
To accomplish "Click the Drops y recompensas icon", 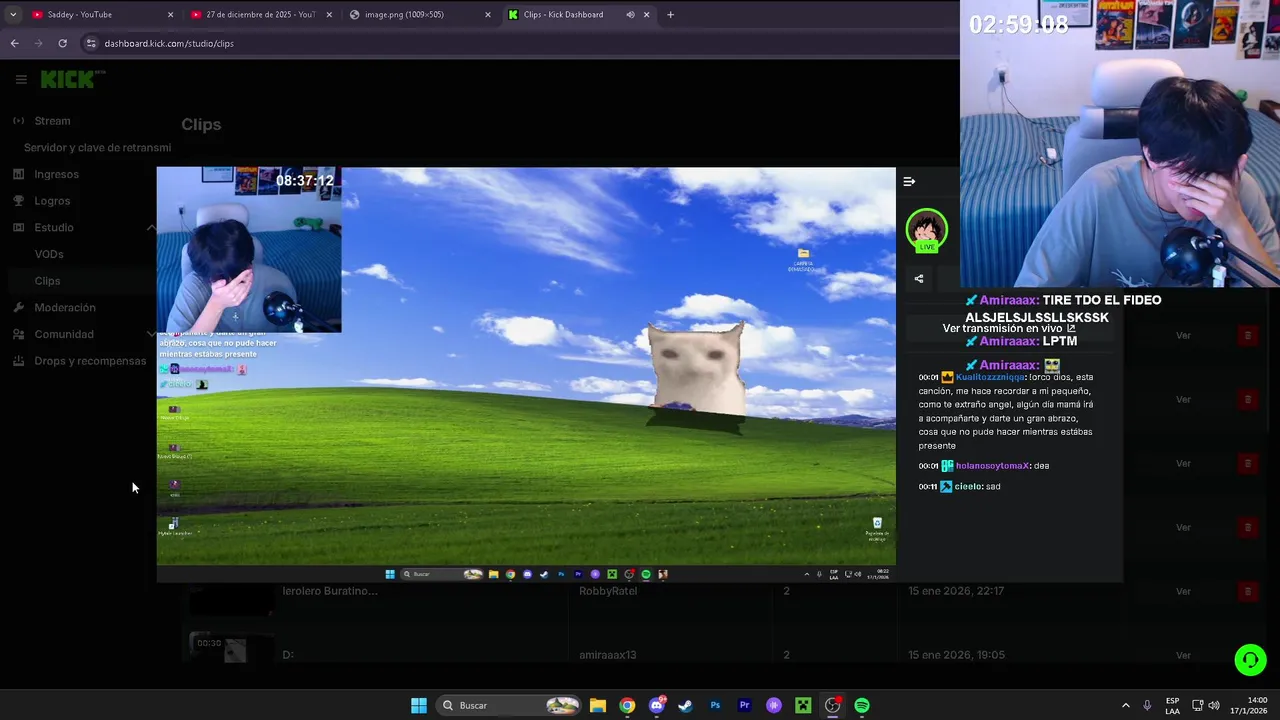I will point(18,361).
